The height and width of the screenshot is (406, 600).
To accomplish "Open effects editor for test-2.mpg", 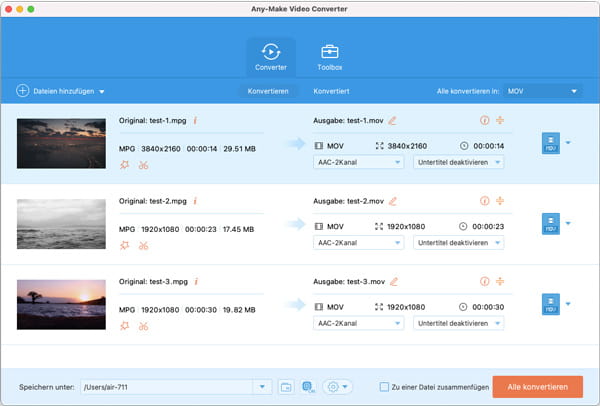I will (125, 245).
